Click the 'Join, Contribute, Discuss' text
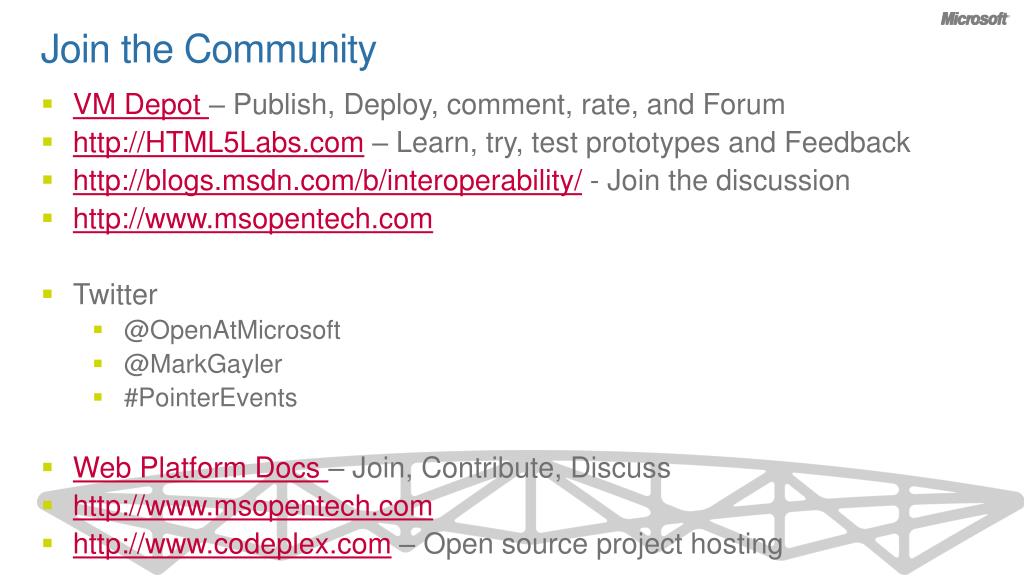The width and height of the screenshot is (1024, 576). (511, 468)
